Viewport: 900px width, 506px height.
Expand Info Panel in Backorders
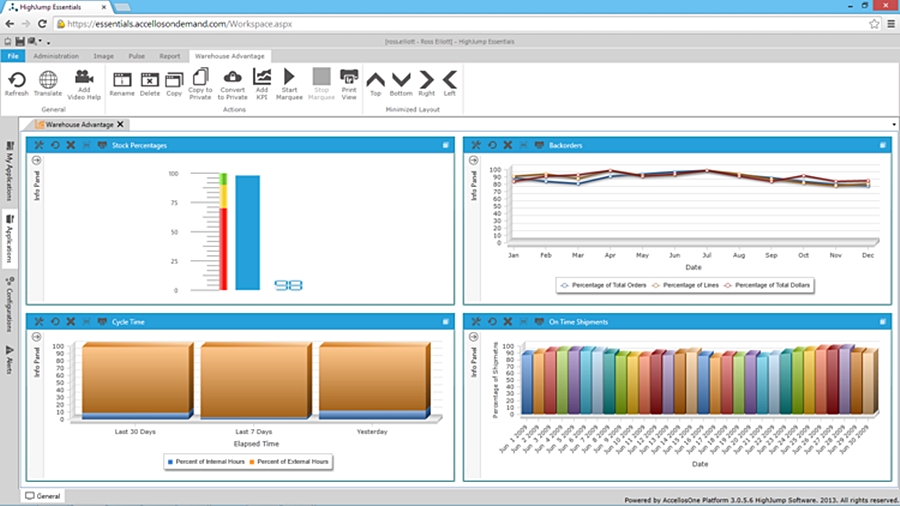(474, 160)
